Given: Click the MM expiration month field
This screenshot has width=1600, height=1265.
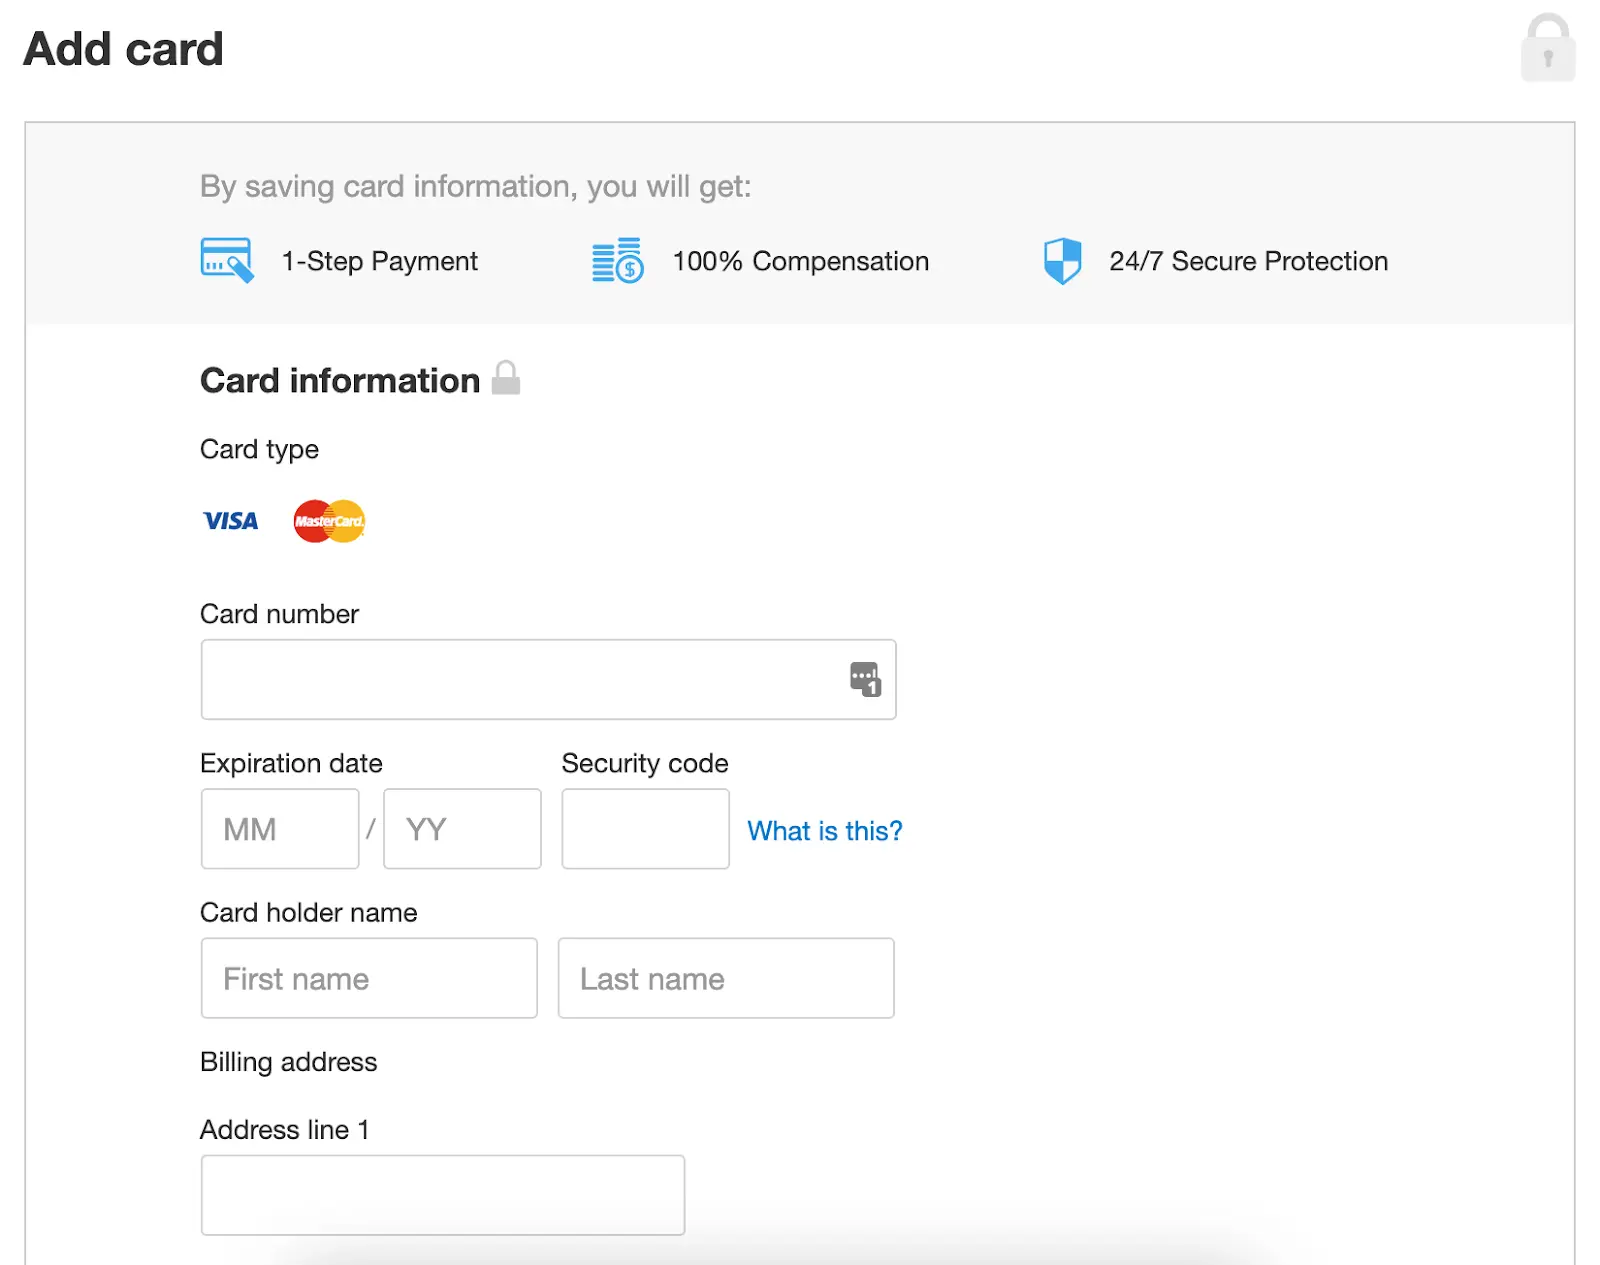Looking at the screenshot, I should 280,829.
